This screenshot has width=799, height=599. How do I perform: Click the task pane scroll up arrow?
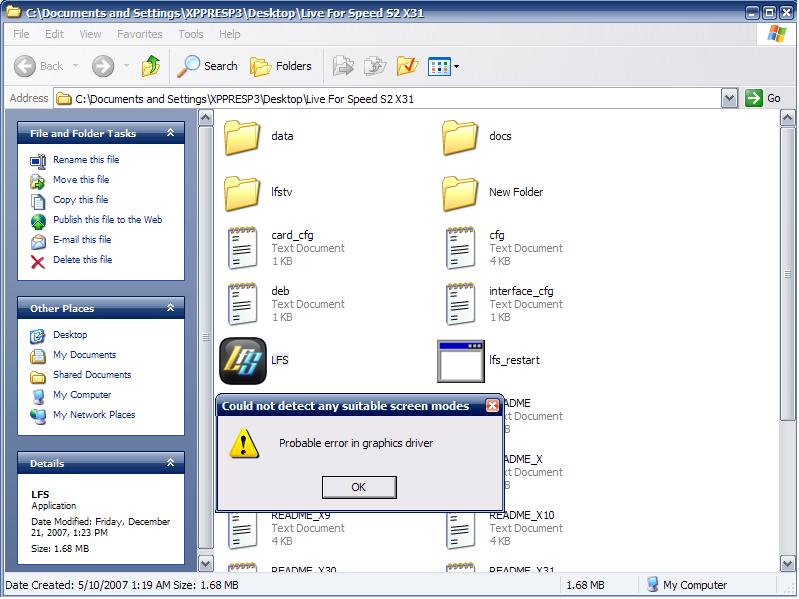pos(205,118)
